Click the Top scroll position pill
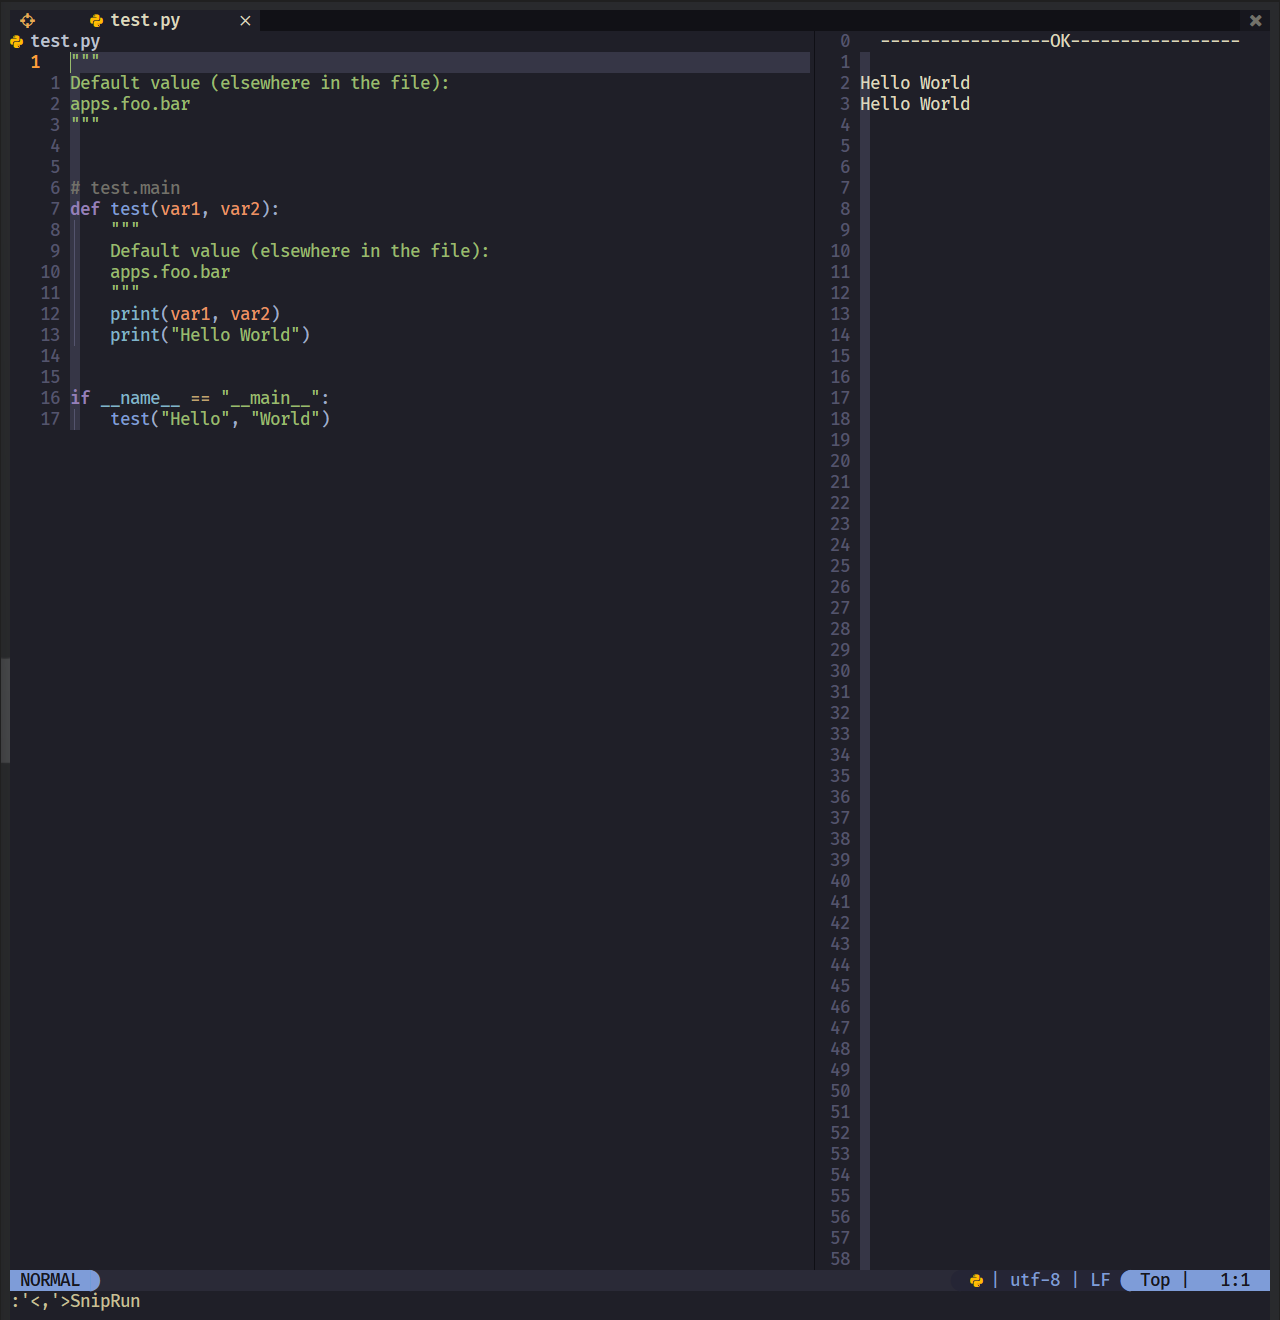1280x1320 pixels. [1154, 1280]
